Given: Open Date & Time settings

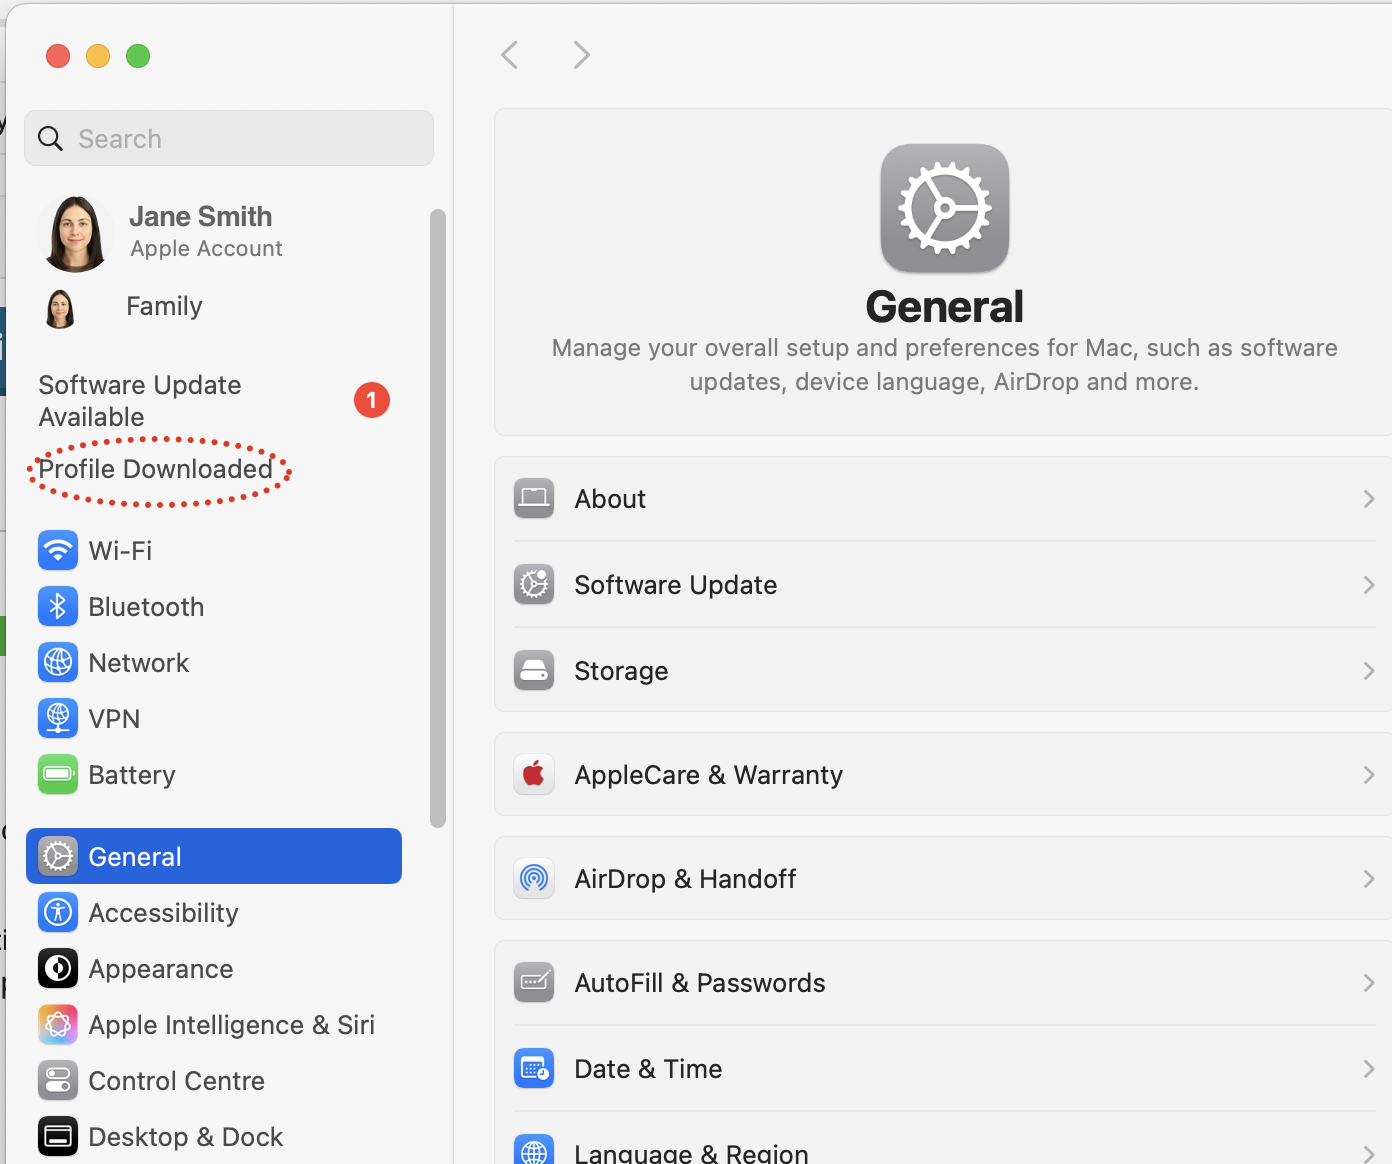Looking at the screenshot, I should 648,1069.
